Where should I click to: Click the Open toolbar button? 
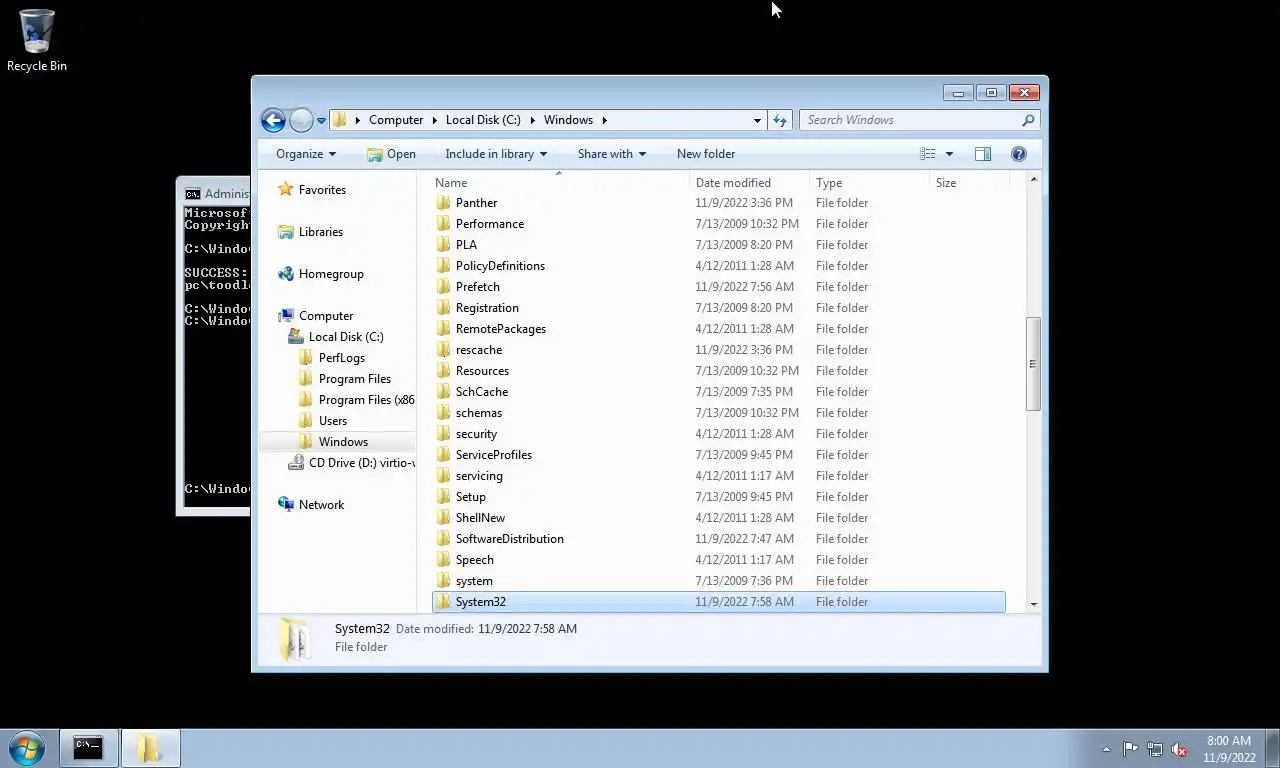[391, 154]
